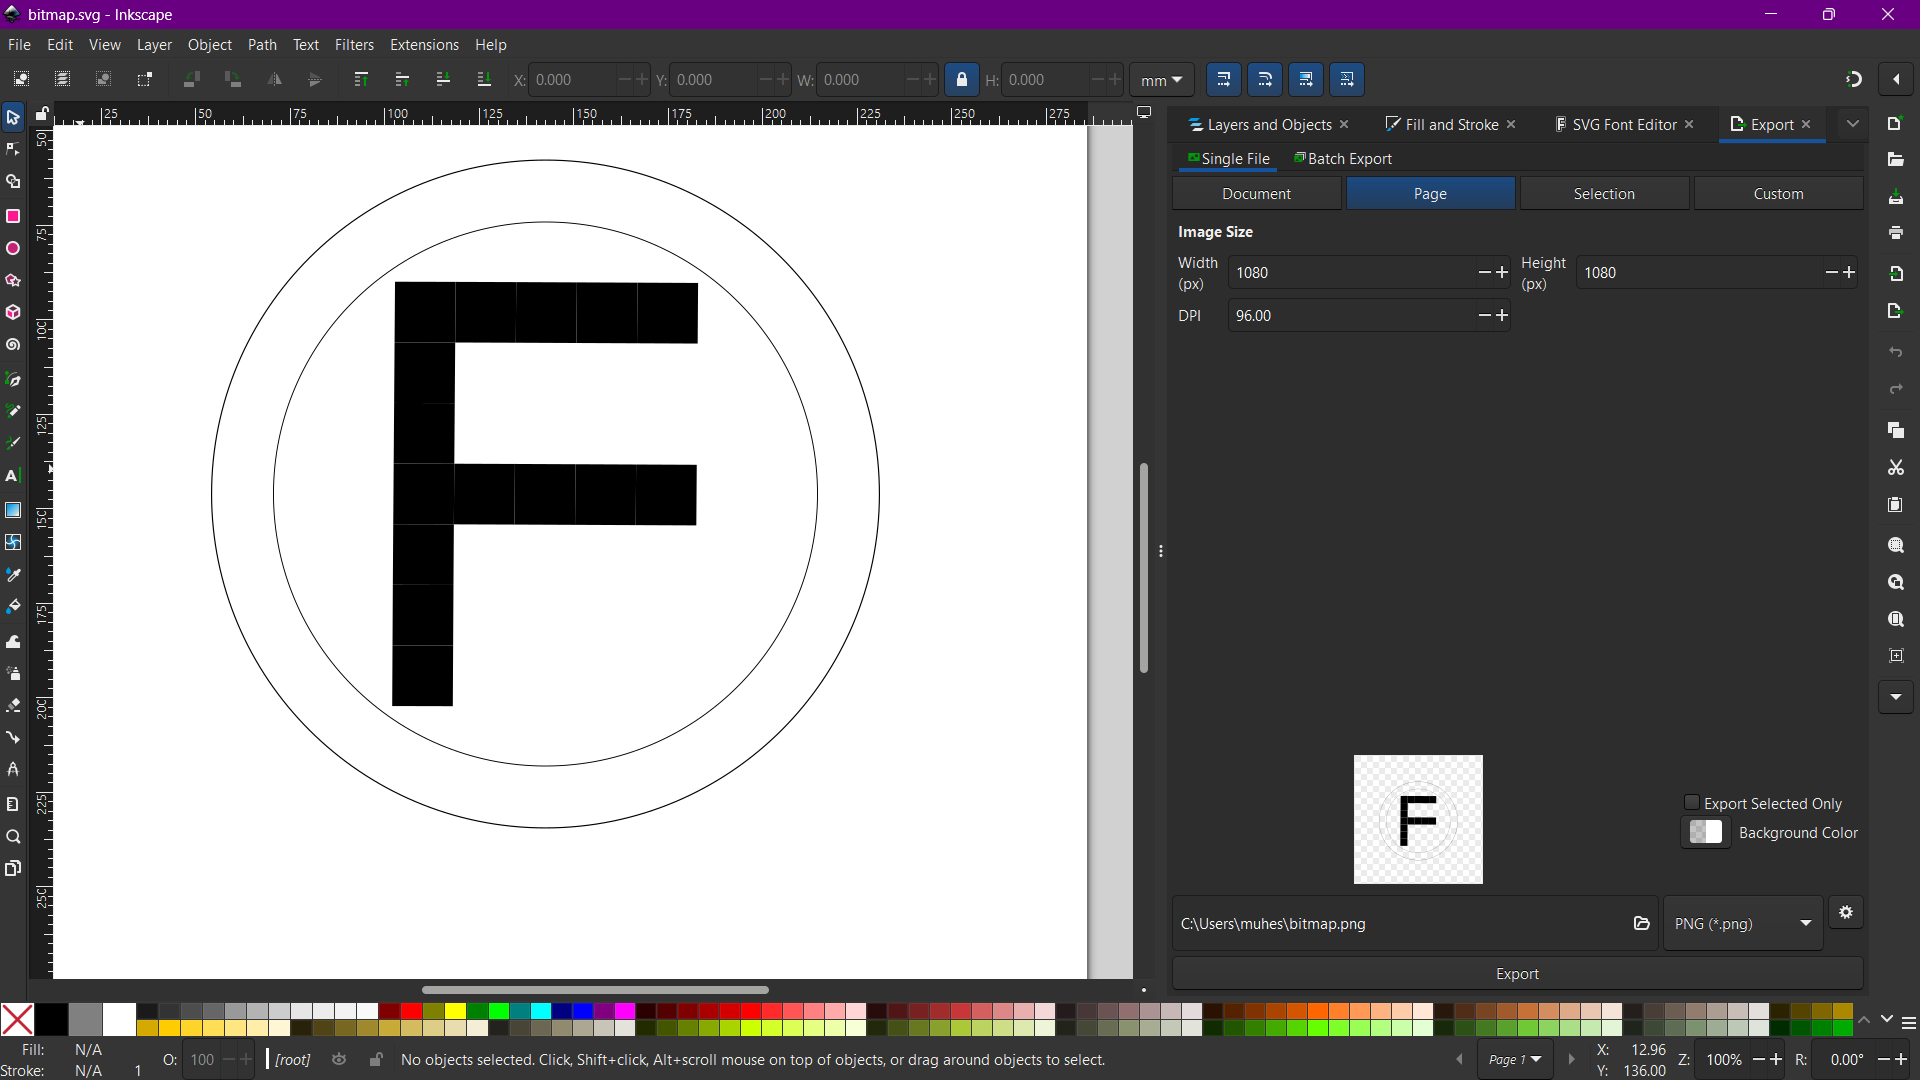1920x1080 pixels.
Task: Toggle guide lock at ruler corner
Action: tap(42, 114)
